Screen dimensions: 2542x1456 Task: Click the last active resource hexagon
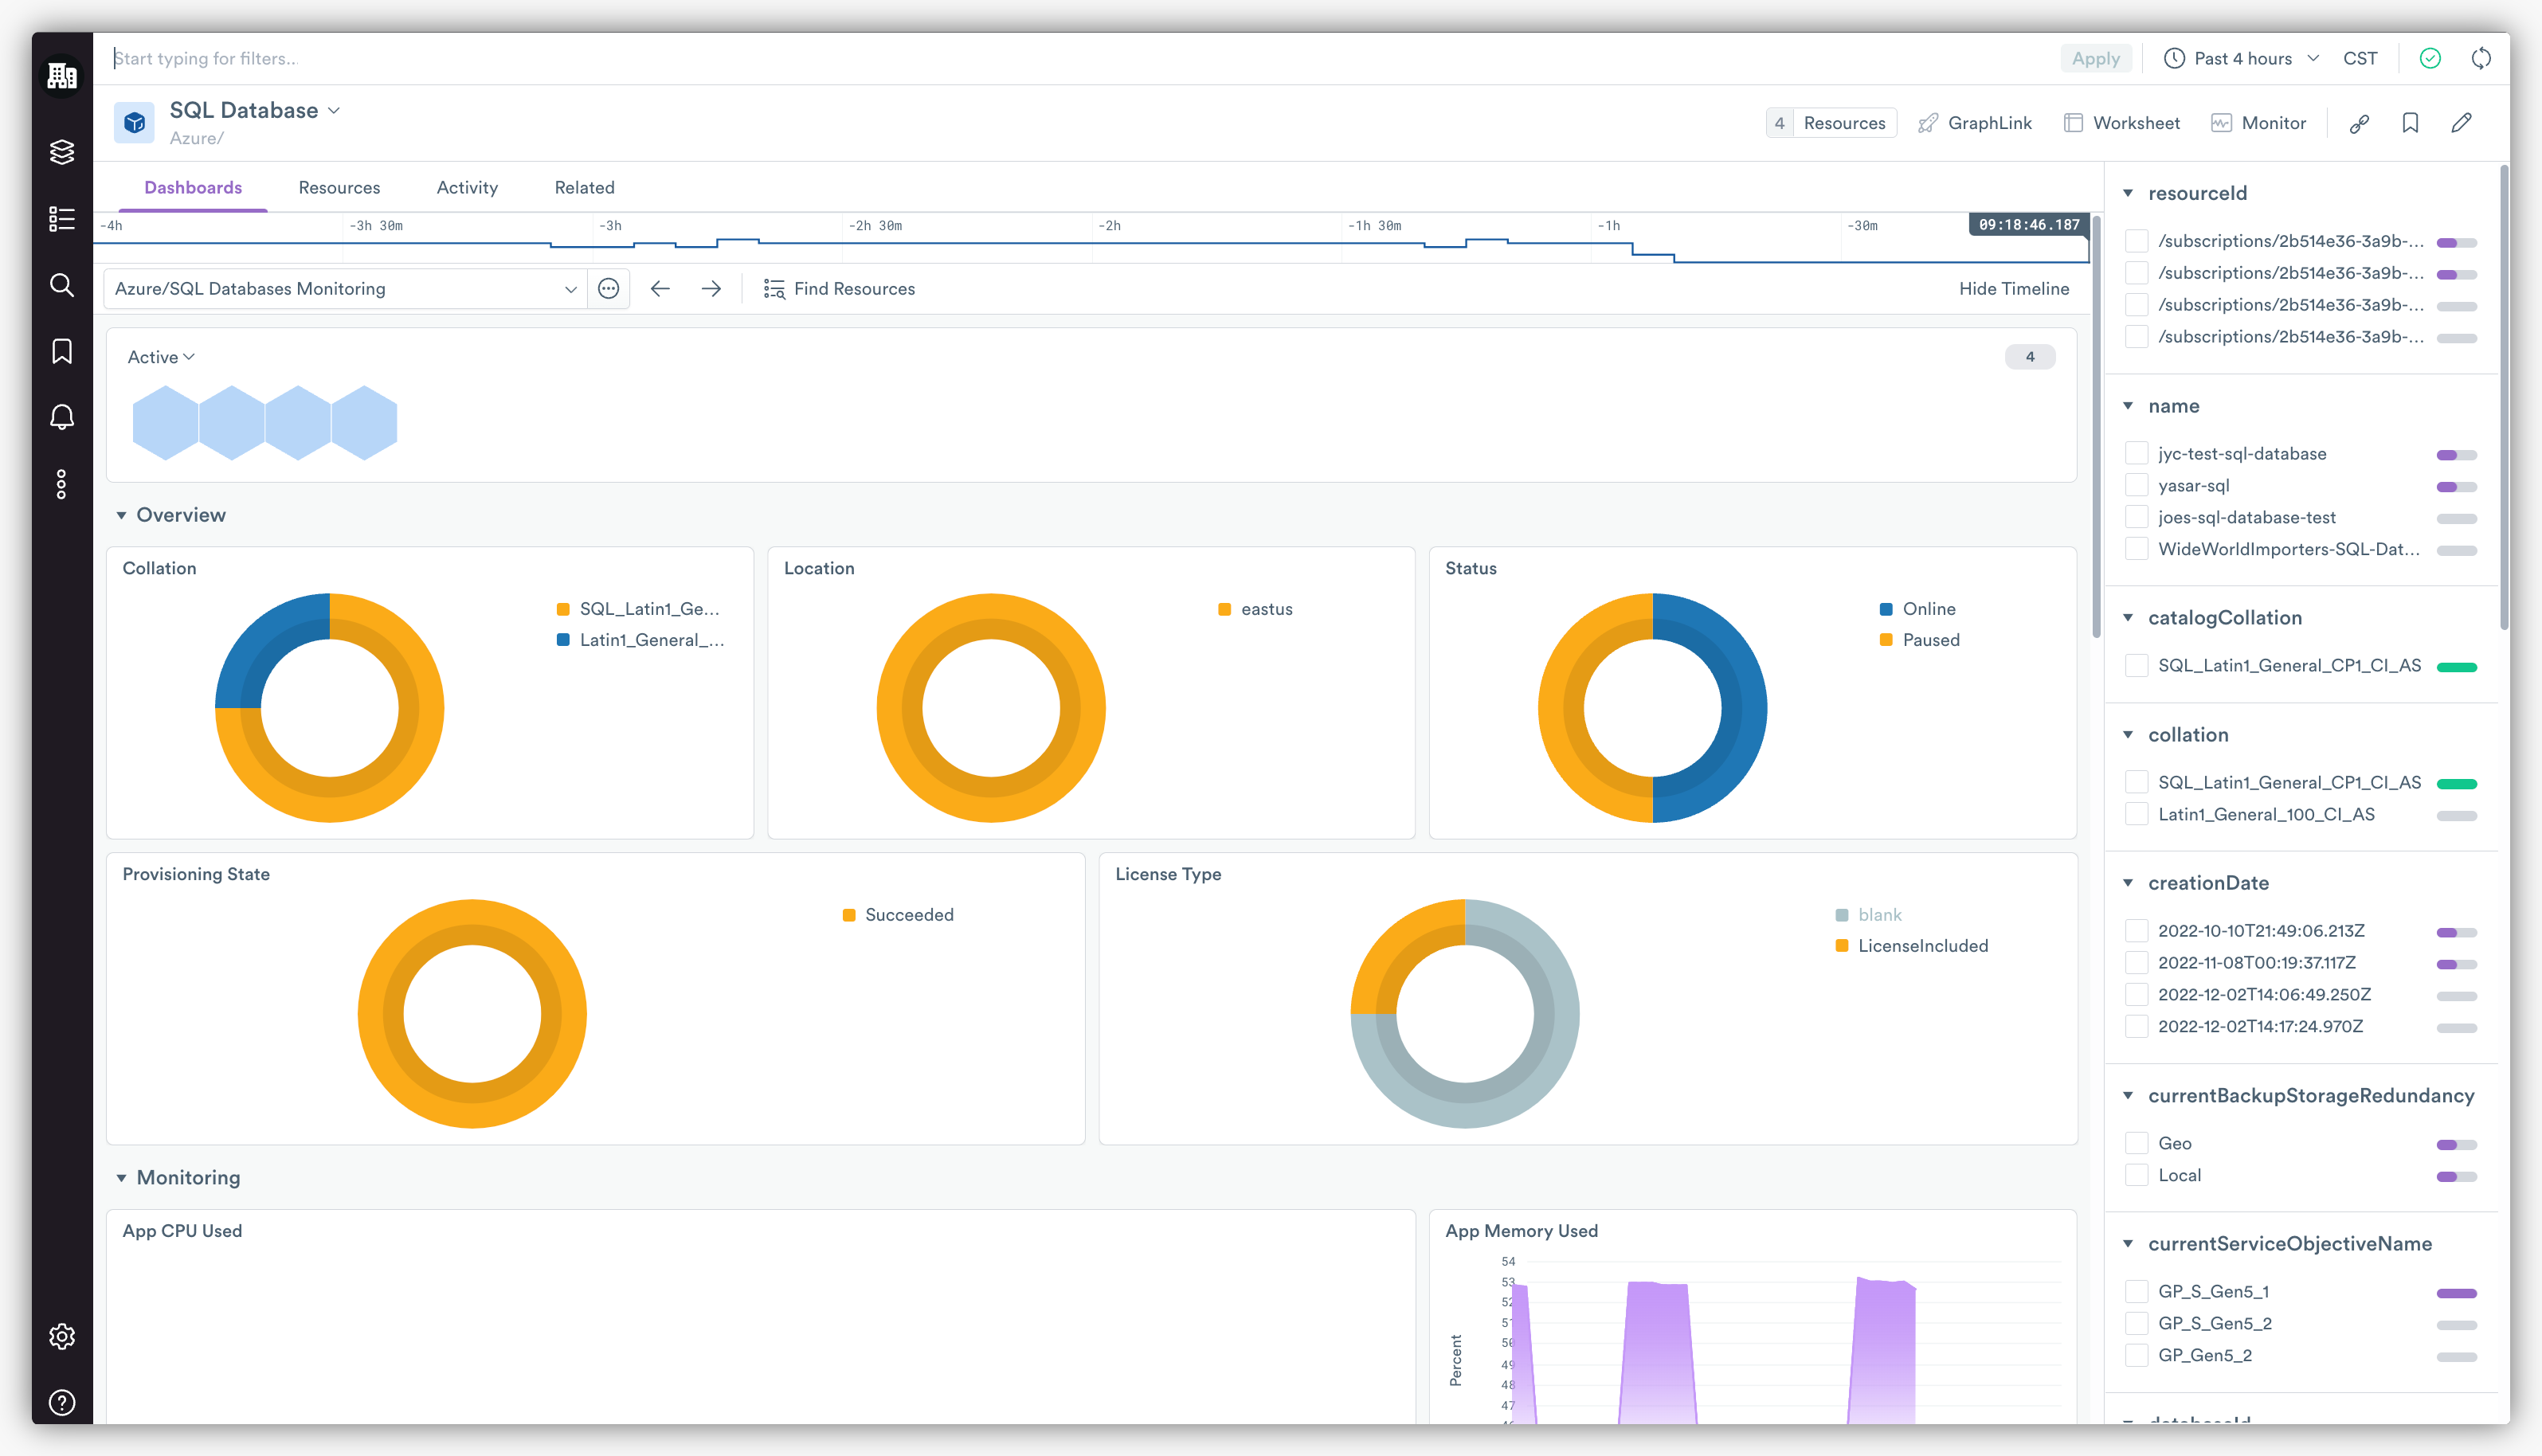364,423
